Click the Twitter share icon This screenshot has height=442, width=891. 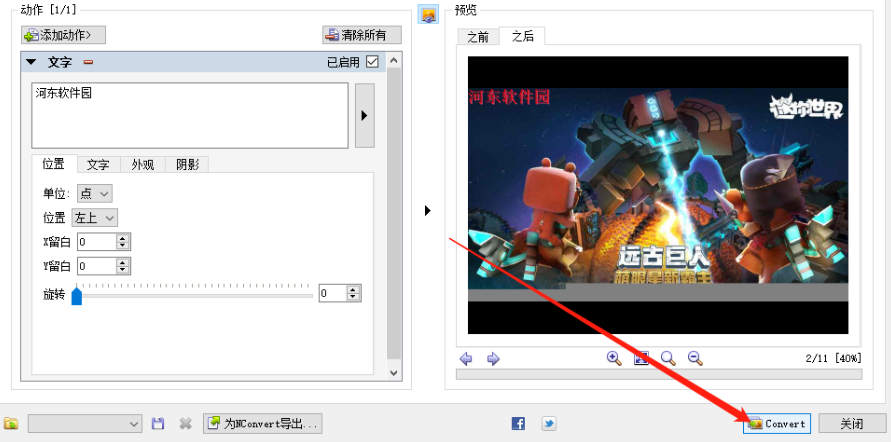[x=548, y=423]
